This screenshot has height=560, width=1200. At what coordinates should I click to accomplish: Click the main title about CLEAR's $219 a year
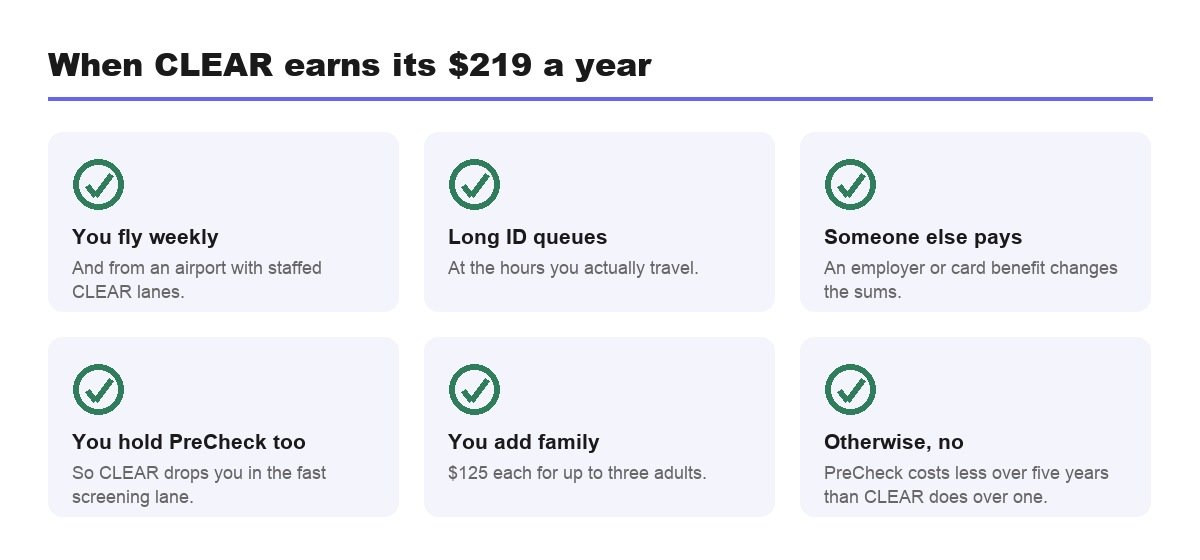(350, 65)
